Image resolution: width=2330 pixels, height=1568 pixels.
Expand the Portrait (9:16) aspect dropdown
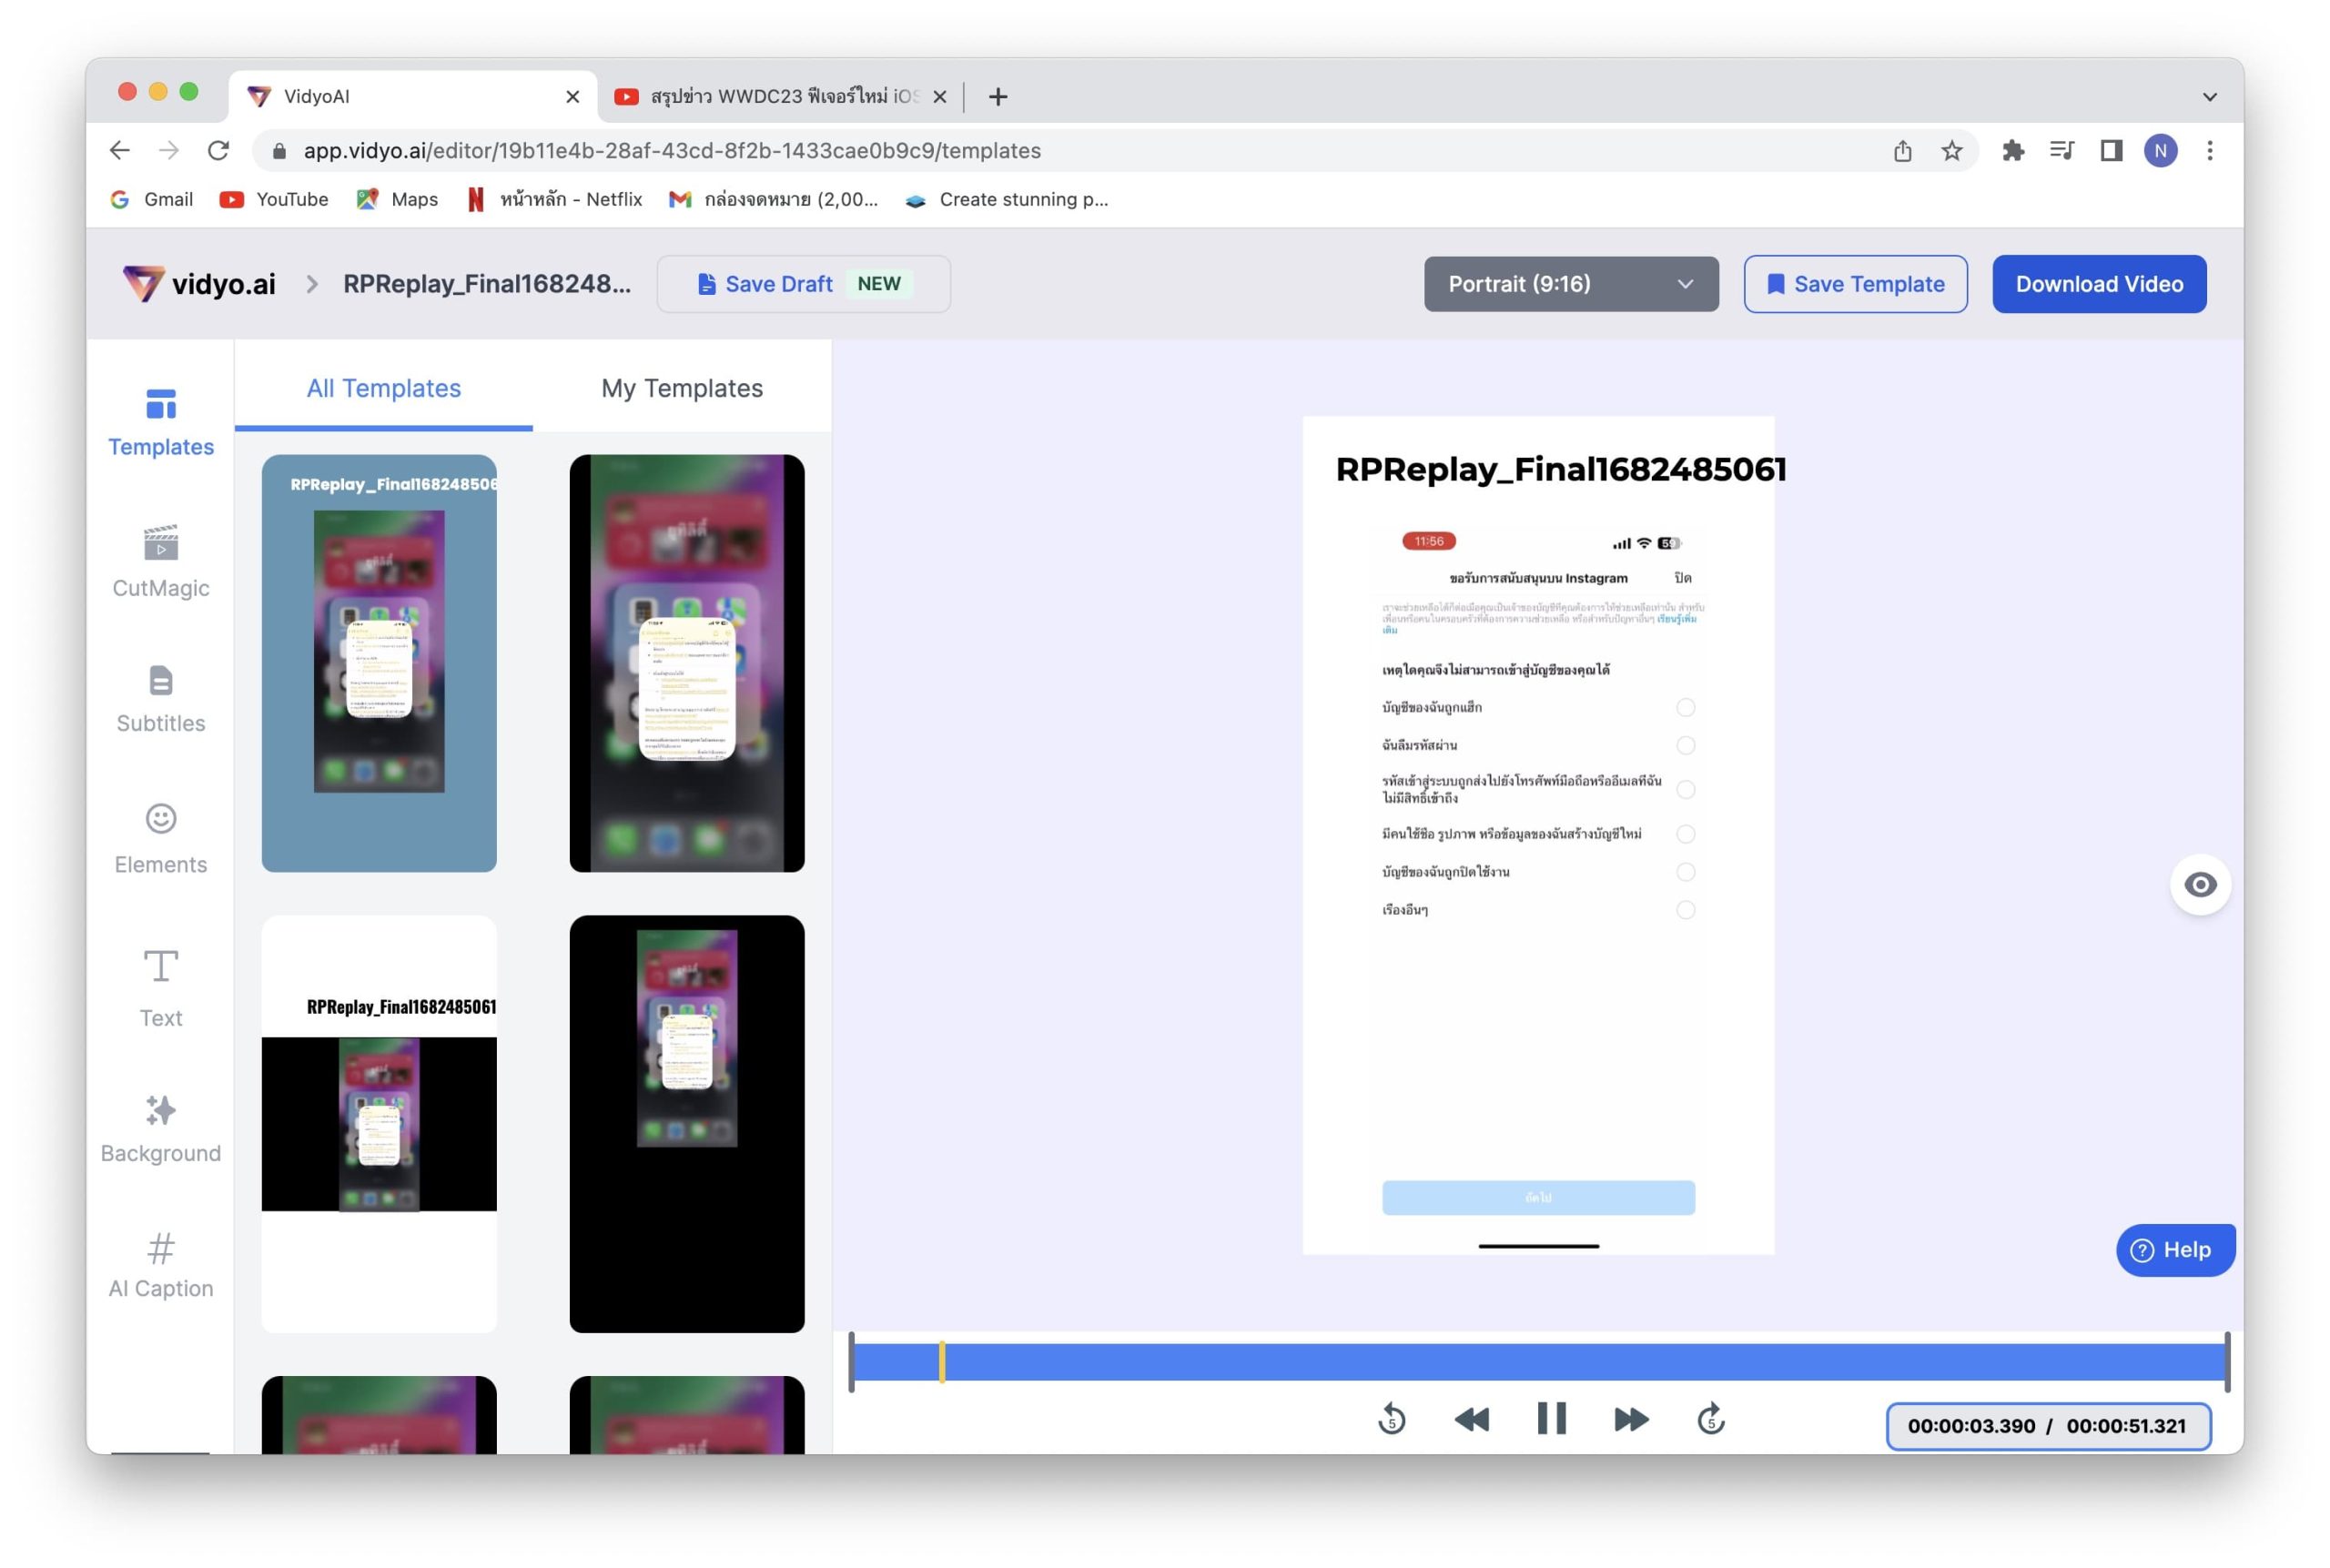click(x=1570, y=284)
